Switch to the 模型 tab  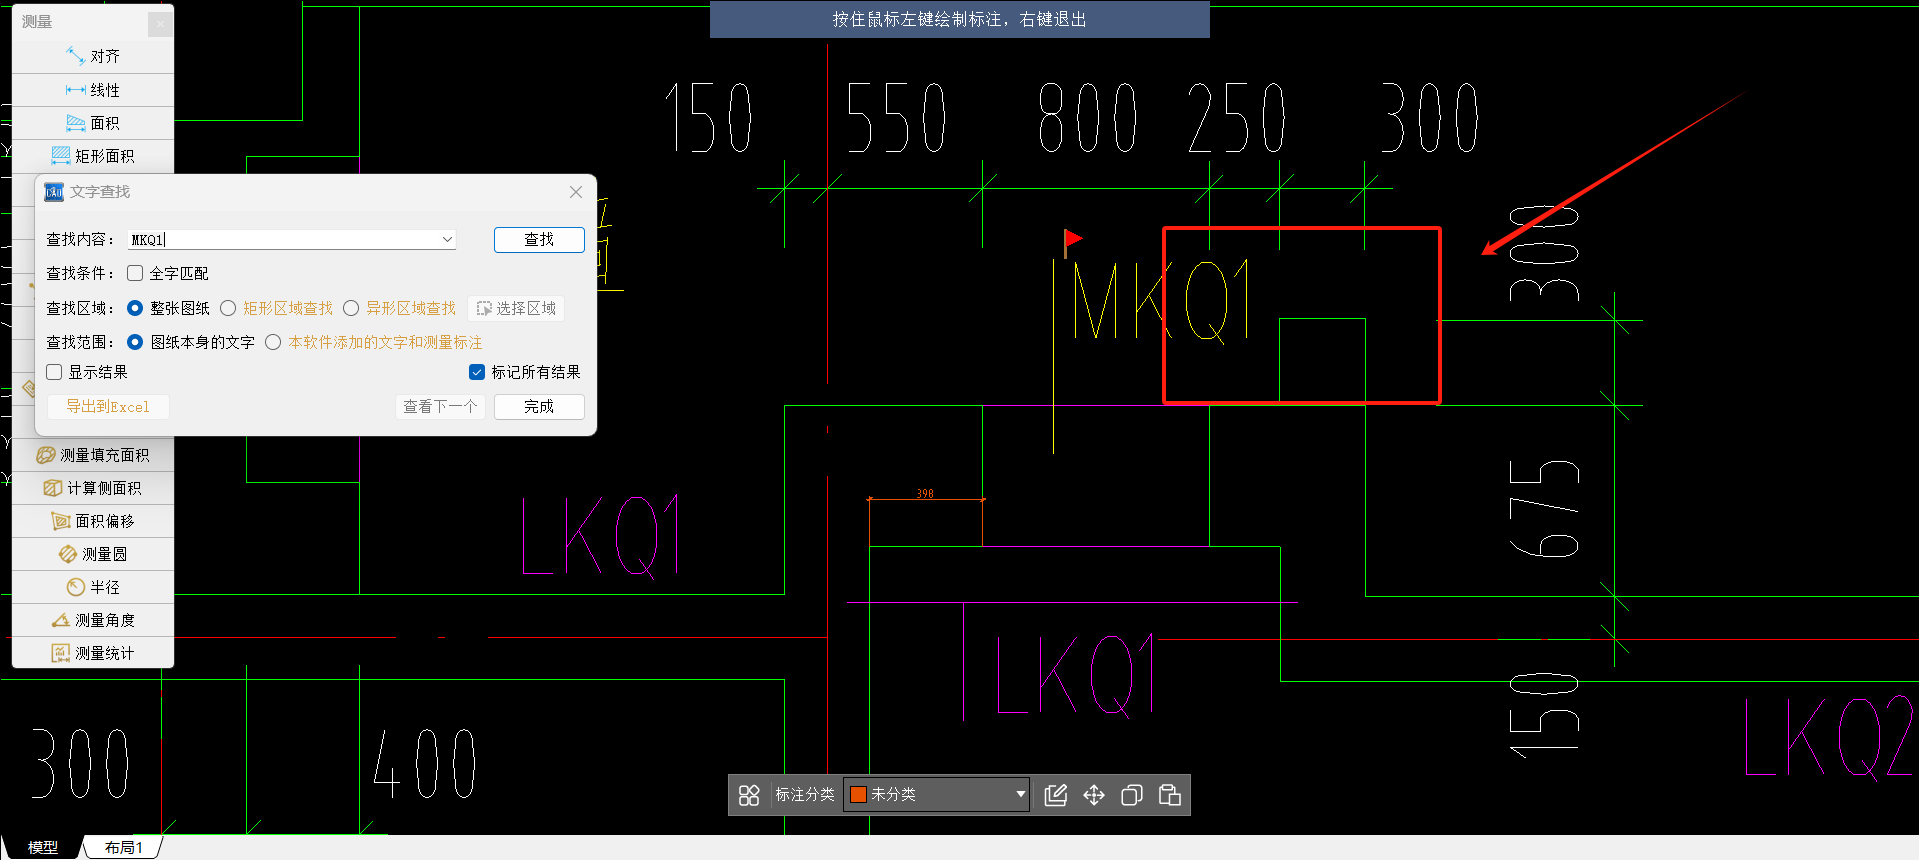(x=42, y=847)
